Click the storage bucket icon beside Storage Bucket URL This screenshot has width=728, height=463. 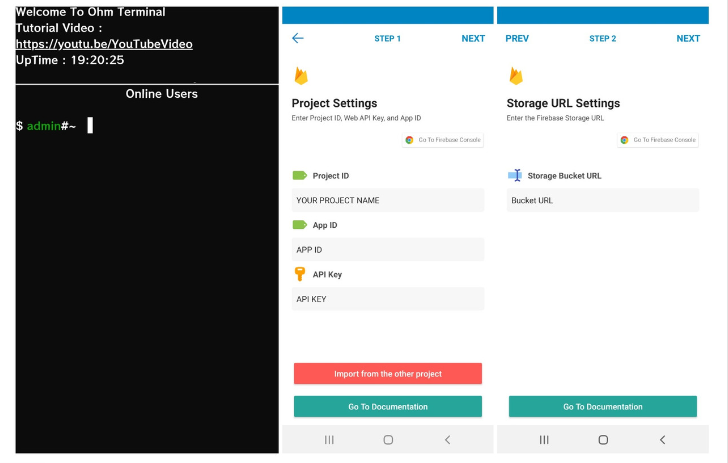point(515,175)
